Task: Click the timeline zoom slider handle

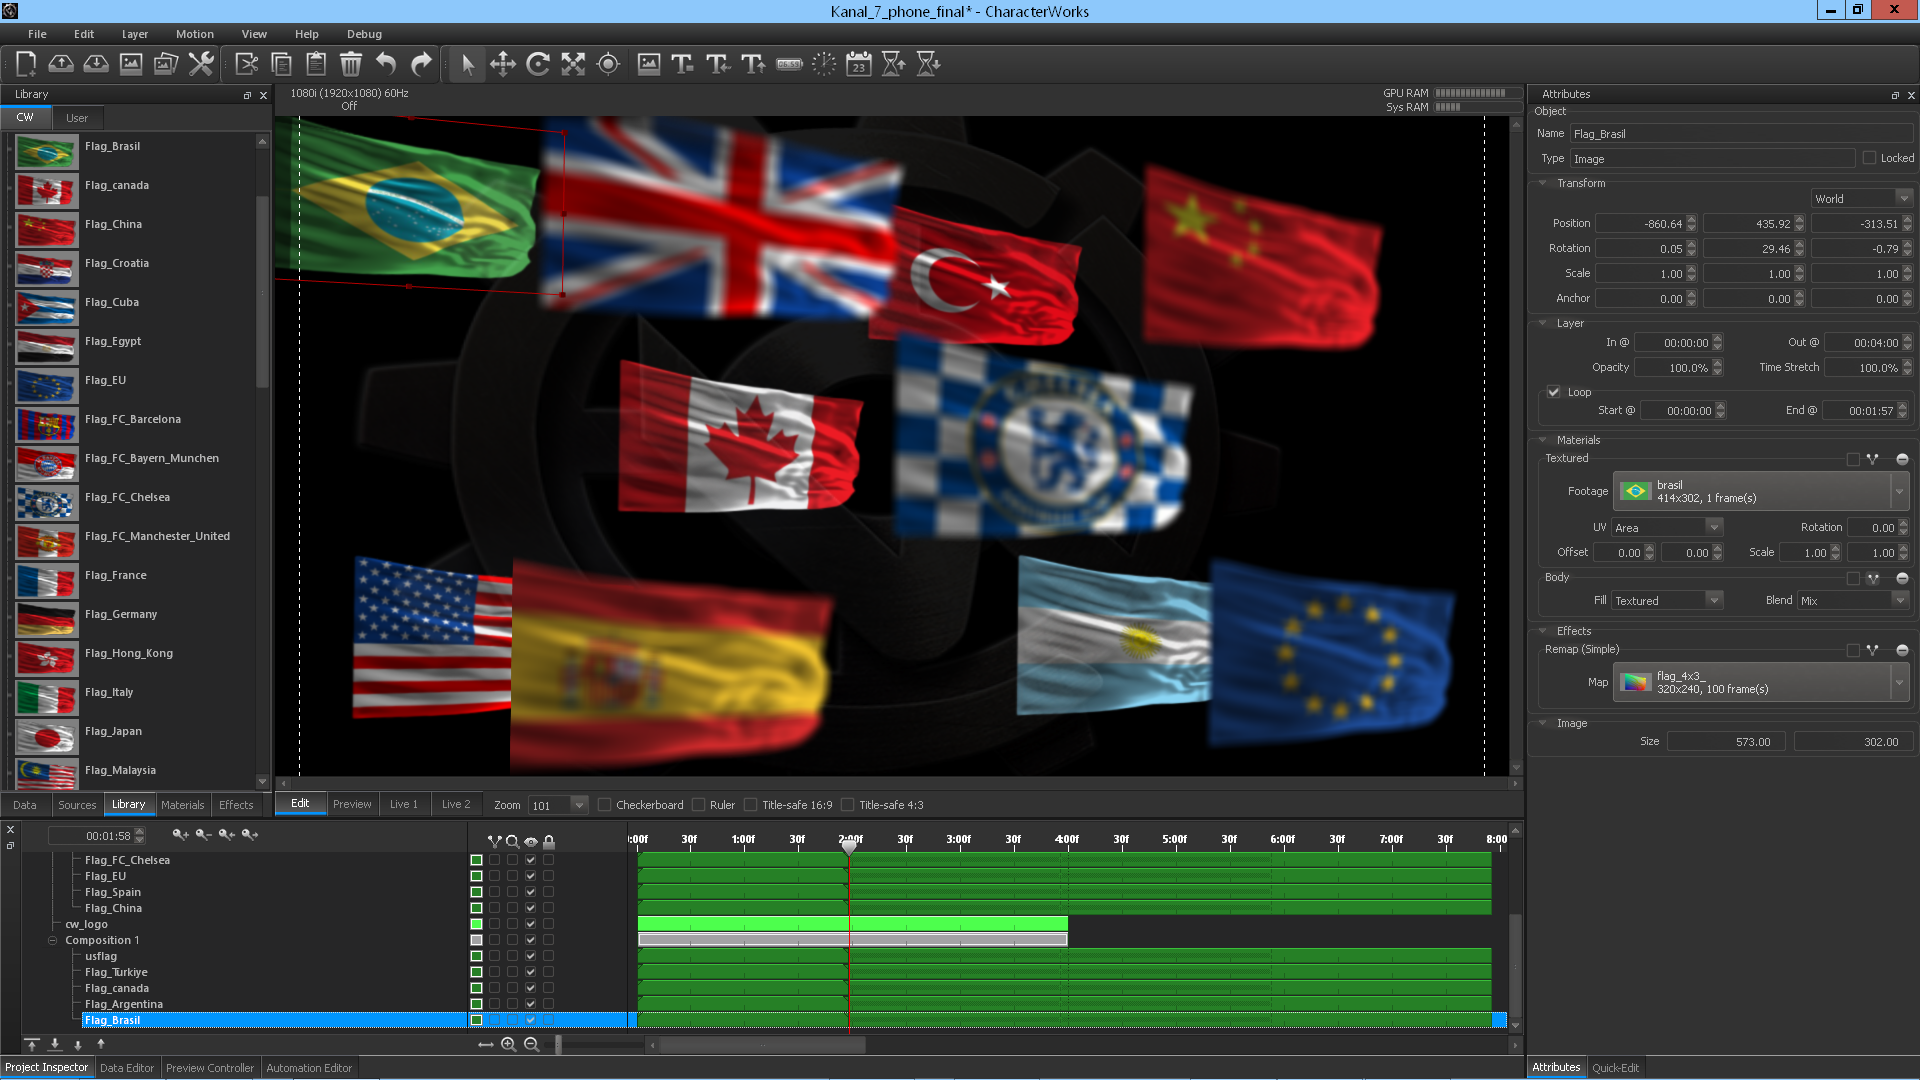Action: 558,1044
